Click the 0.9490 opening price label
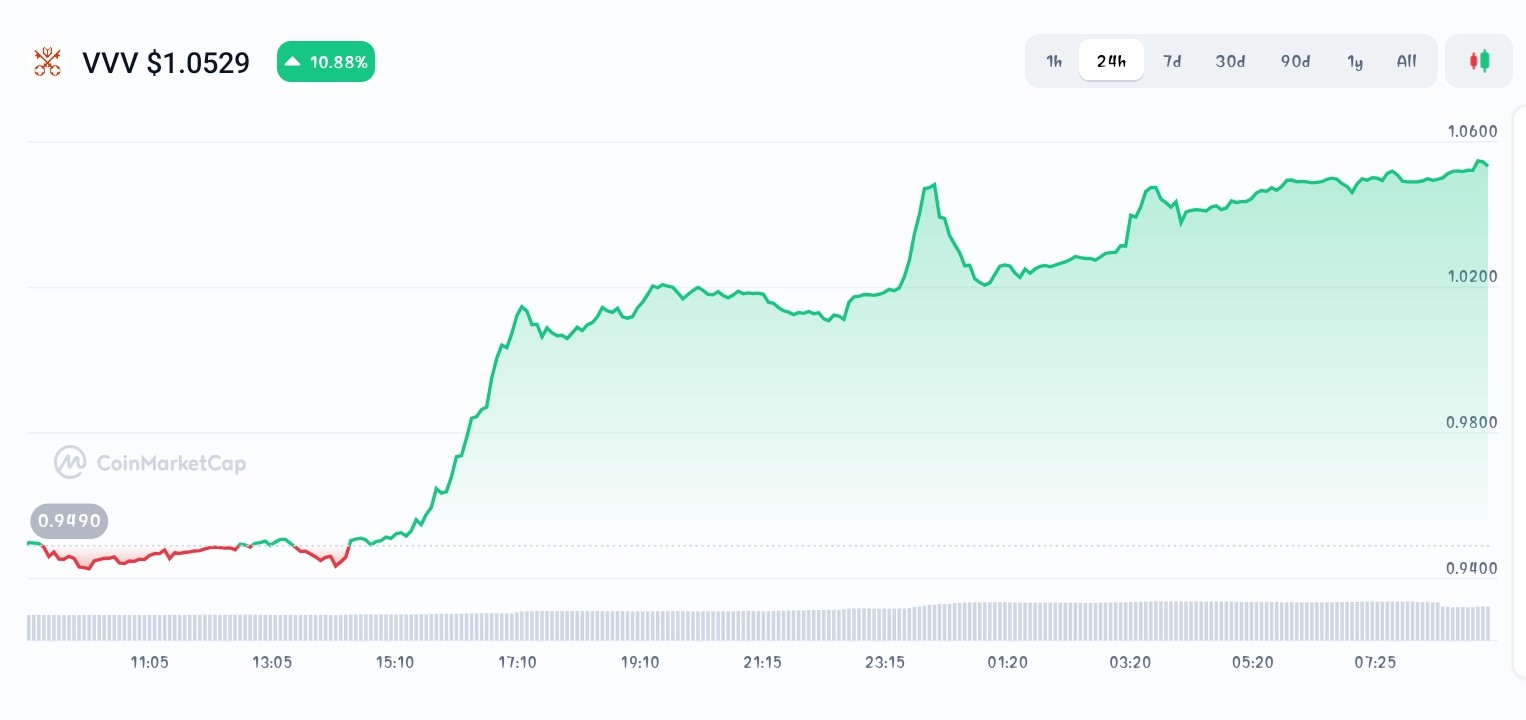The width and height of the screenshot is (1526, 720). pos(69,521)
